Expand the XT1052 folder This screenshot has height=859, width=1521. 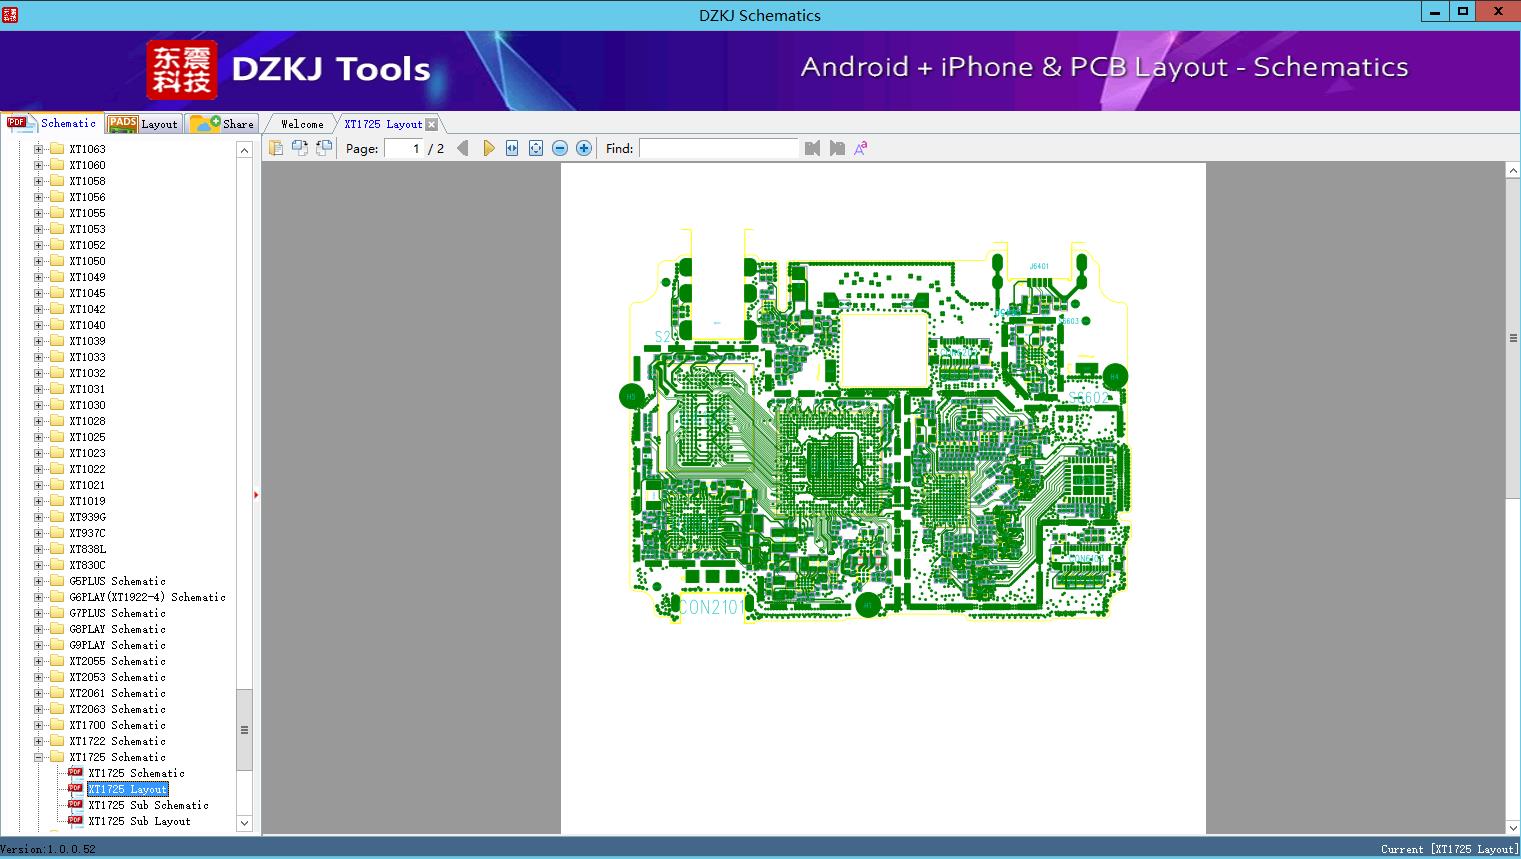(x=39, y=245)
